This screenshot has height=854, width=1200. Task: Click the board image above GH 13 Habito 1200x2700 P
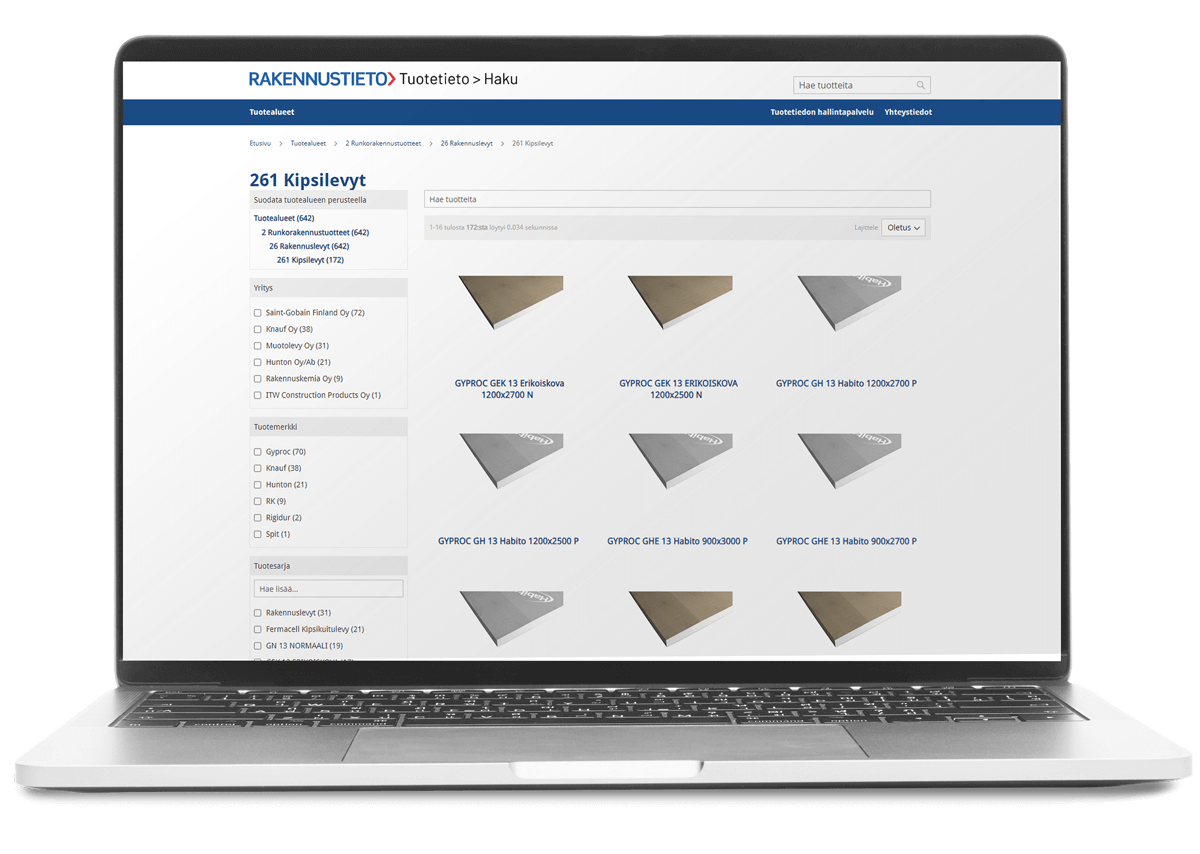(x=848, y=303)
